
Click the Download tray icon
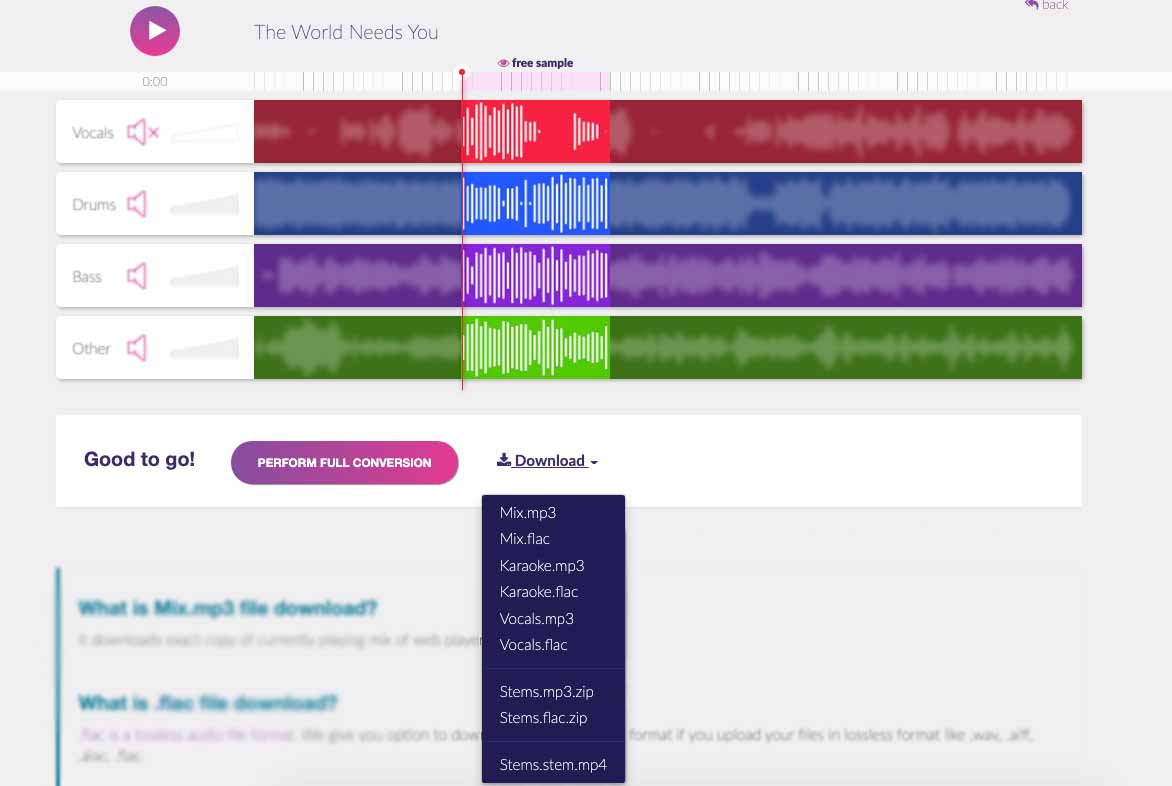click(x=504, y=459)
